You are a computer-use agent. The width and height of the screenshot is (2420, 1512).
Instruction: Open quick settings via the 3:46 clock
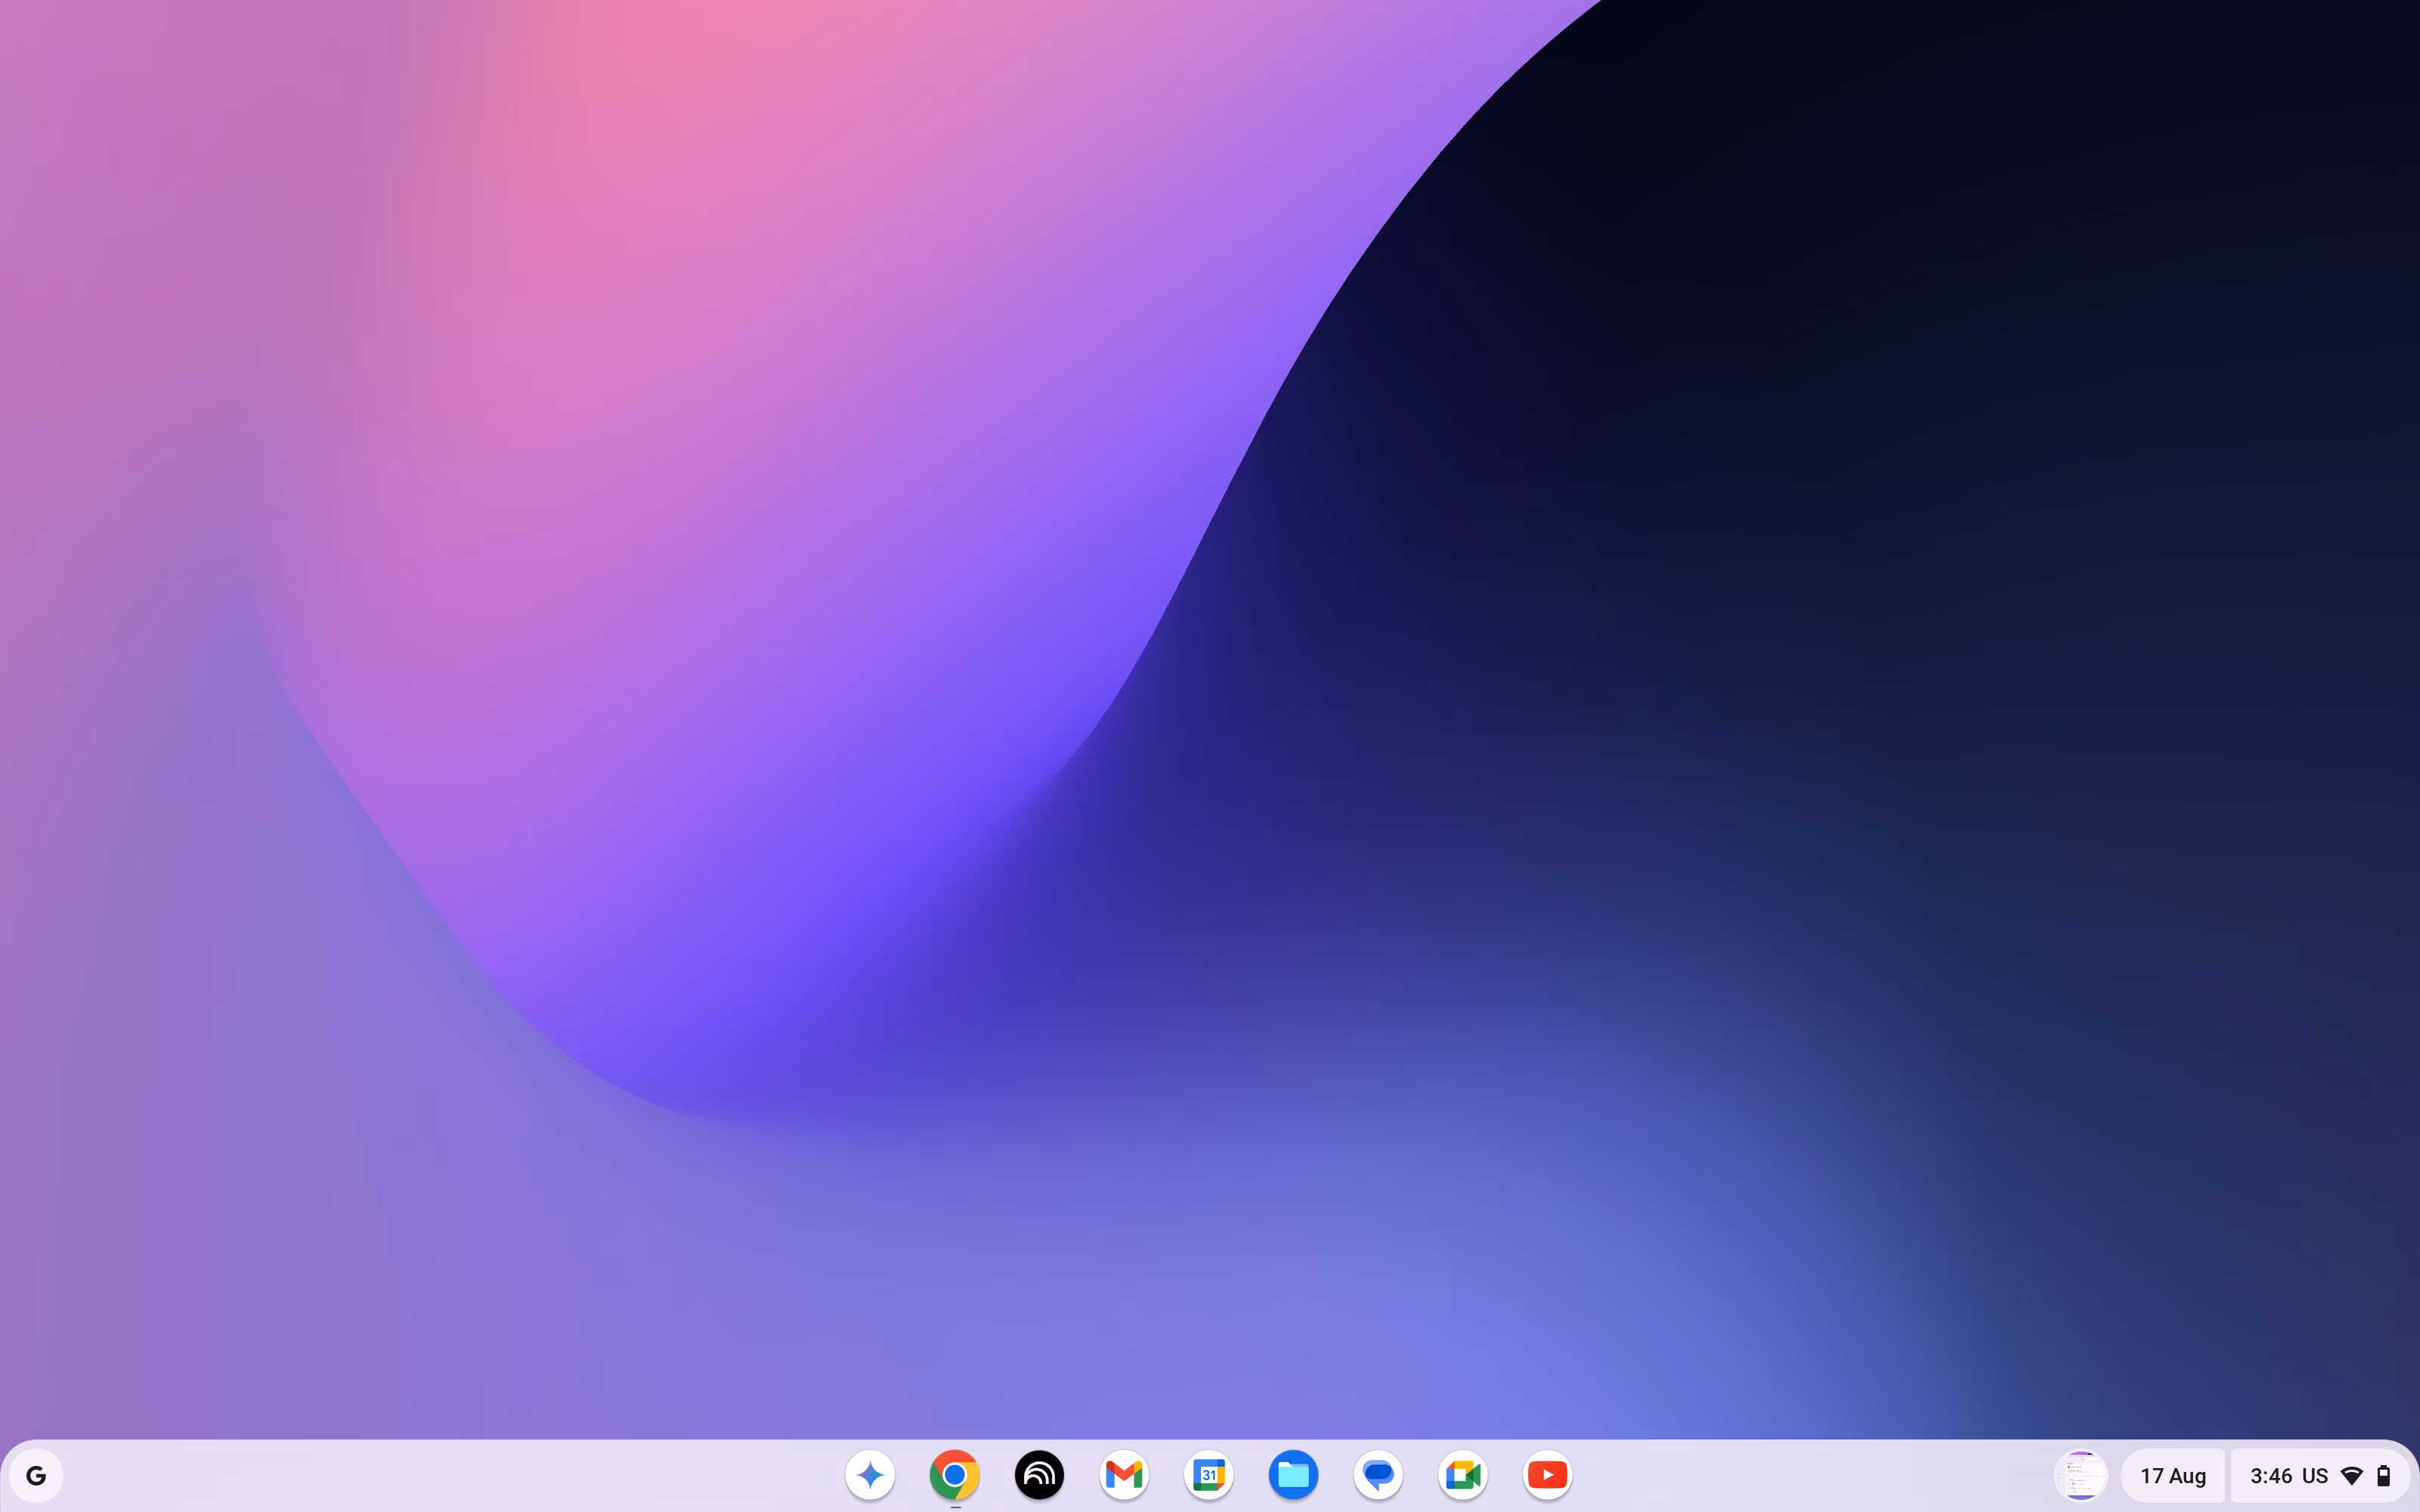coord(2271,1476)
